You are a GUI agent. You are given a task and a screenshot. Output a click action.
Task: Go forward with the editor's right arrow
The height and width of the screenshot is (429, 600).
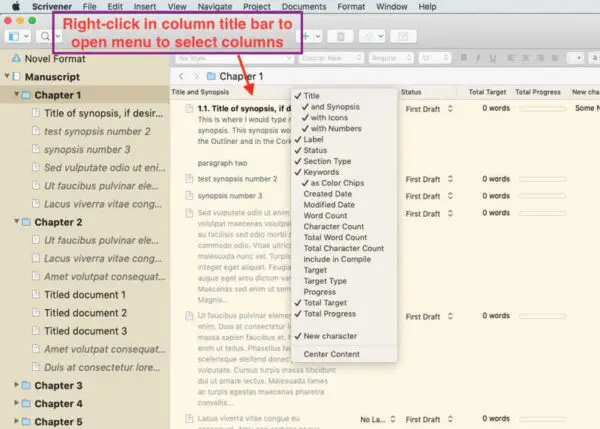[x=196, y=76]
